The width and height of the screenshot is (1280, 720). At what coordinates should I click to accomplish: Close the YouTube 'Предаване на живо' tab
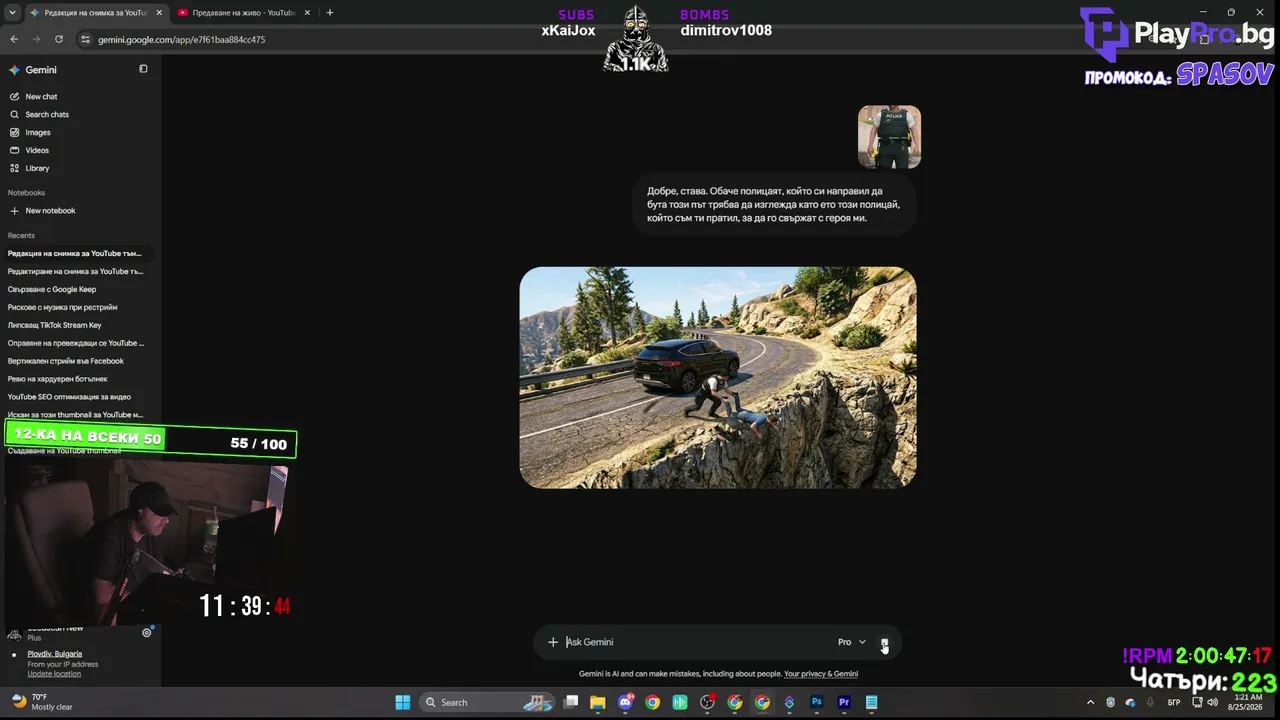[x=307, y=13]
